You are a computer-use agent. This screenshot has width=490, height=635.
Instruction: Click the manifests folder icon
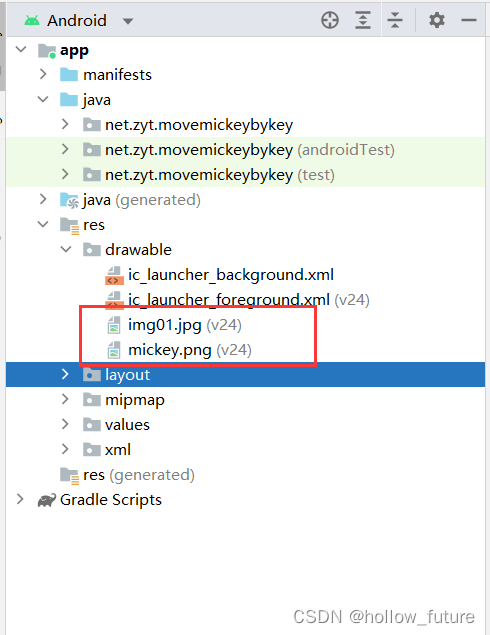tap(69, 75)
